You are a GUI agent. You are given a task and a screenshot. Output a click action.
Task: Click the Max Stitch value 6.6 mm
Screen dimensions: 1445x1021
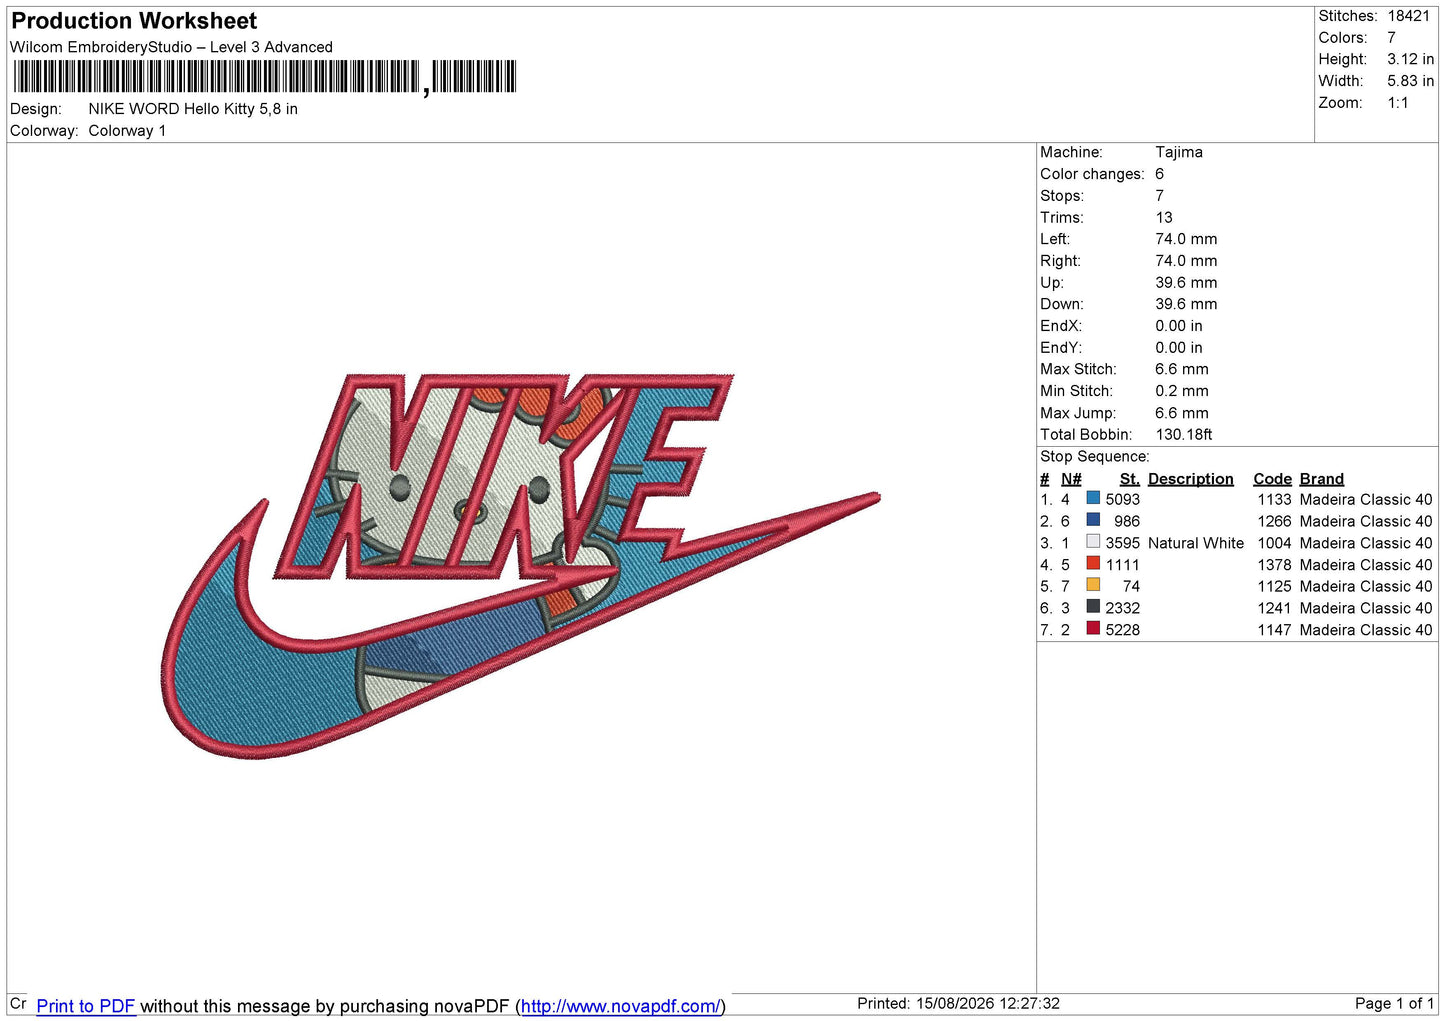(x=1181, y=369)
